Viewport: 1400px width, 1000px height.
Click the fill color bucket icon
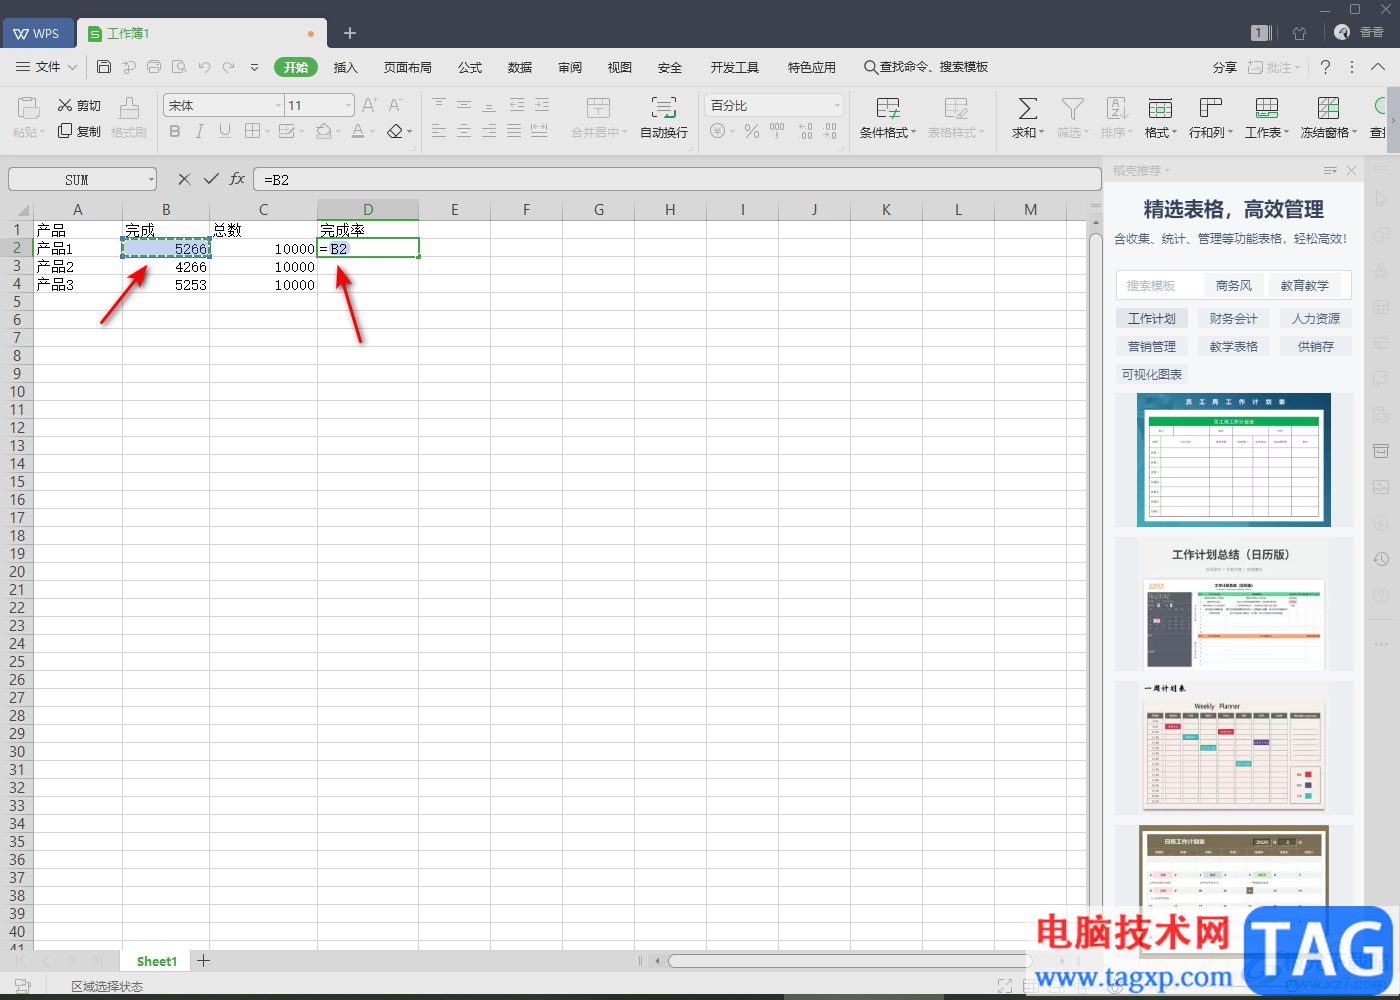point(323,131)
